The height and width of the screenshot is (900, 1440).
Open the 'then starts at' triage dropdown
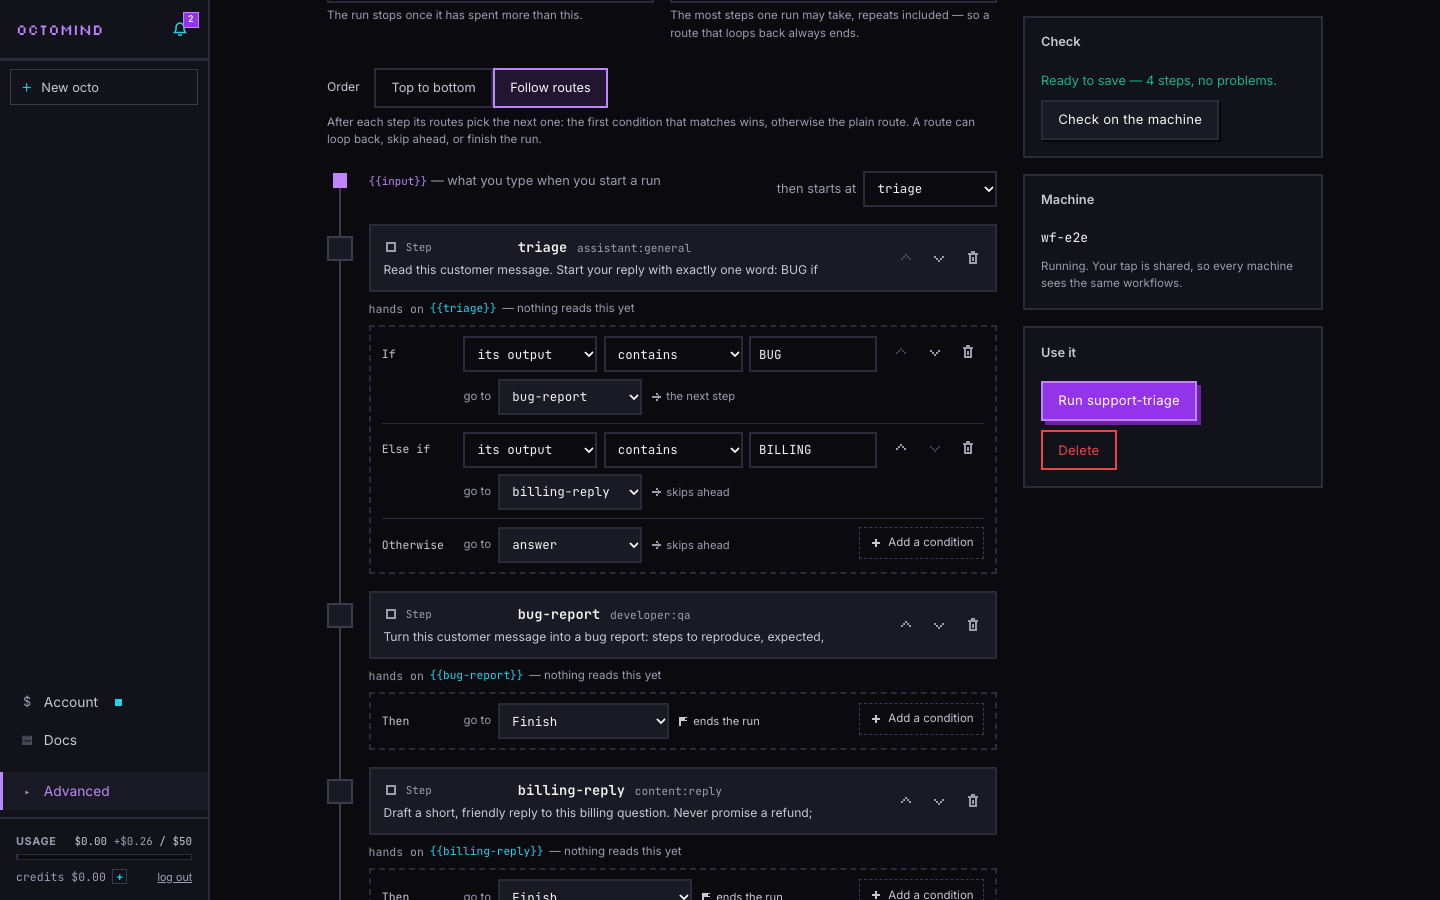tap(930, 189)
